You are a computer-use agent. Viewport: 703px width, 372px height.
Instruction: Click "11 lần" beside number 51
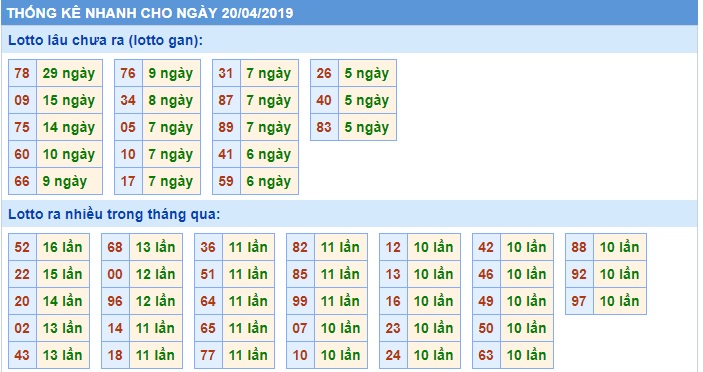(x=248, y=274)
